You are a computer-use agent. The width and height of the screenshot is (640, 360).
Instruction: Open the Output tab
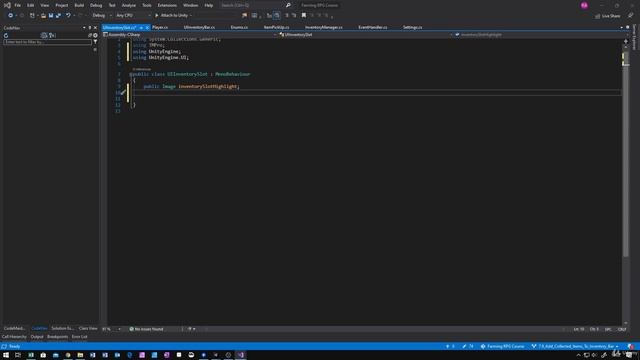[x=37, y=337]
